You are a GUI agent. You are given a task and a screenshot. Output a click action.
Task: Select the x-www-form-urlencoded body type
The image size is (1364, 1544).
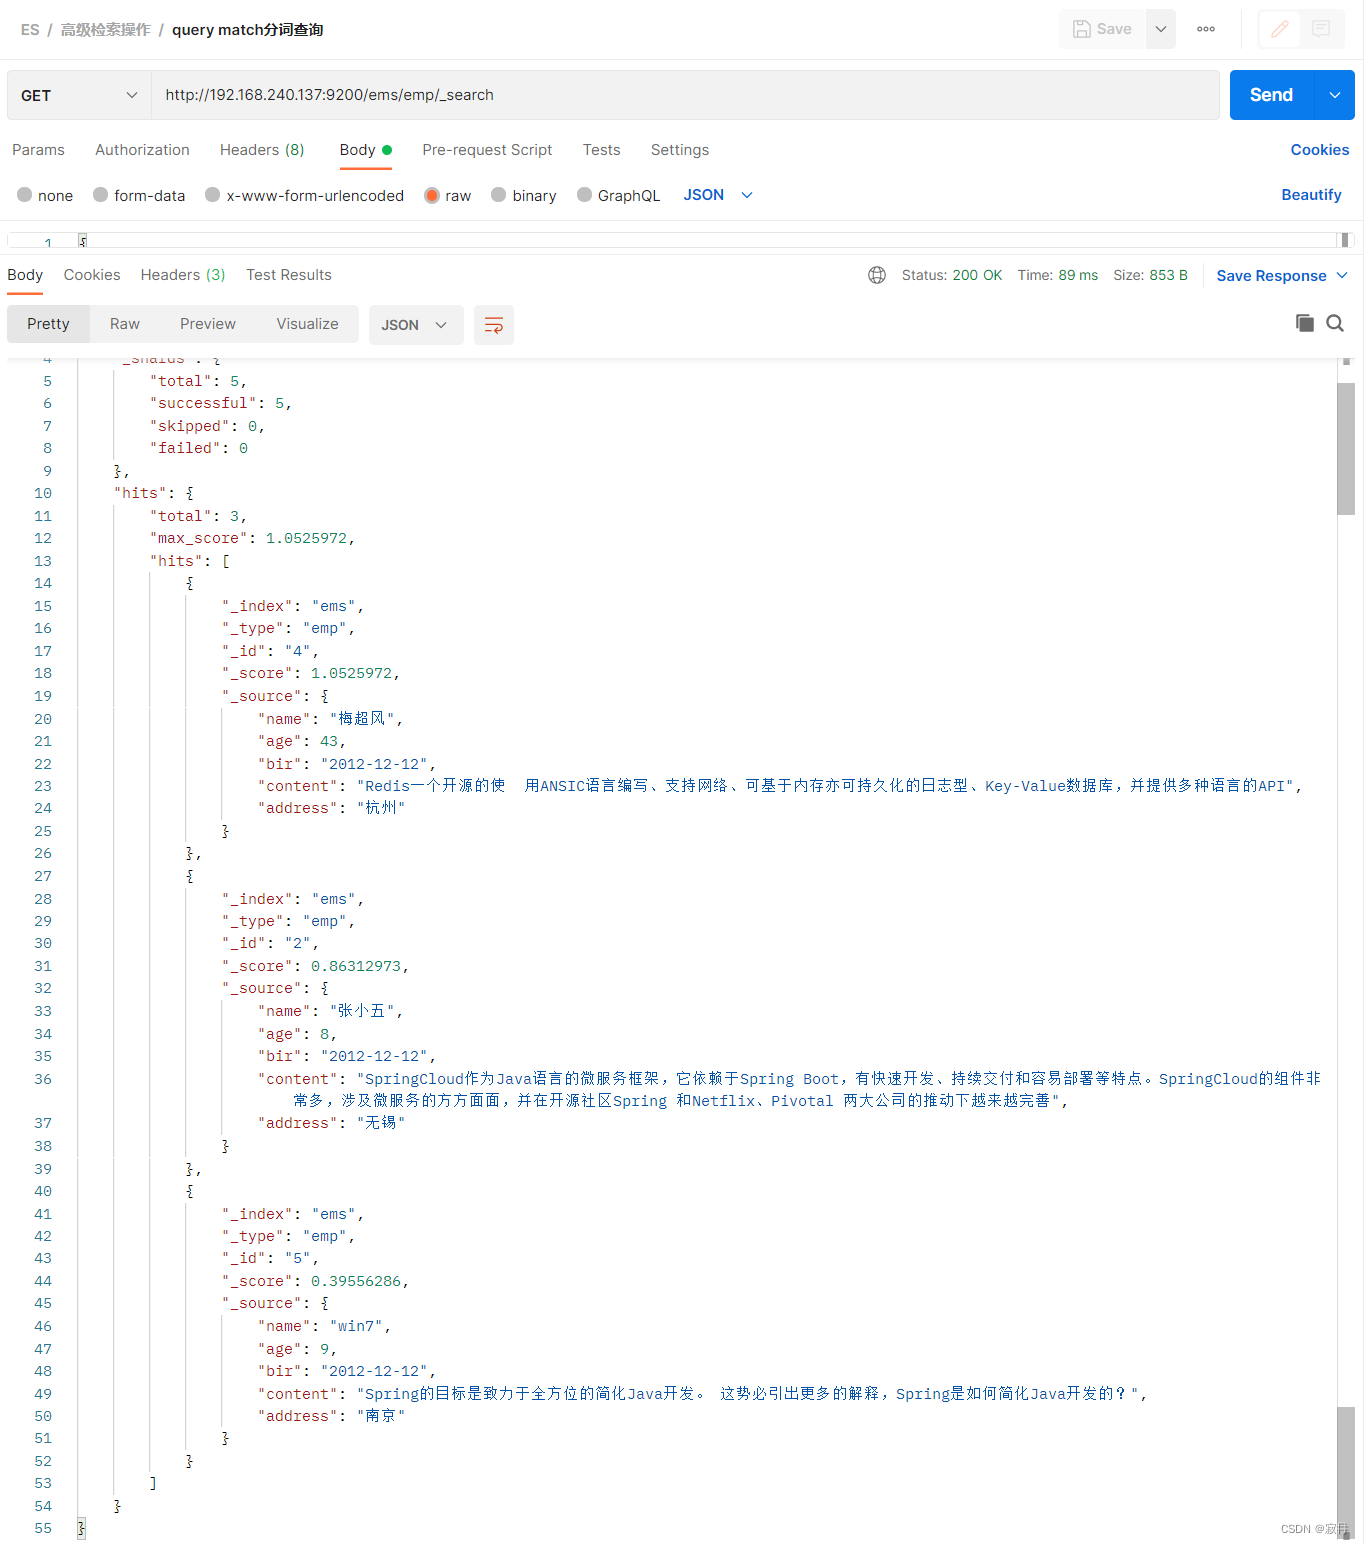[304, 195]
